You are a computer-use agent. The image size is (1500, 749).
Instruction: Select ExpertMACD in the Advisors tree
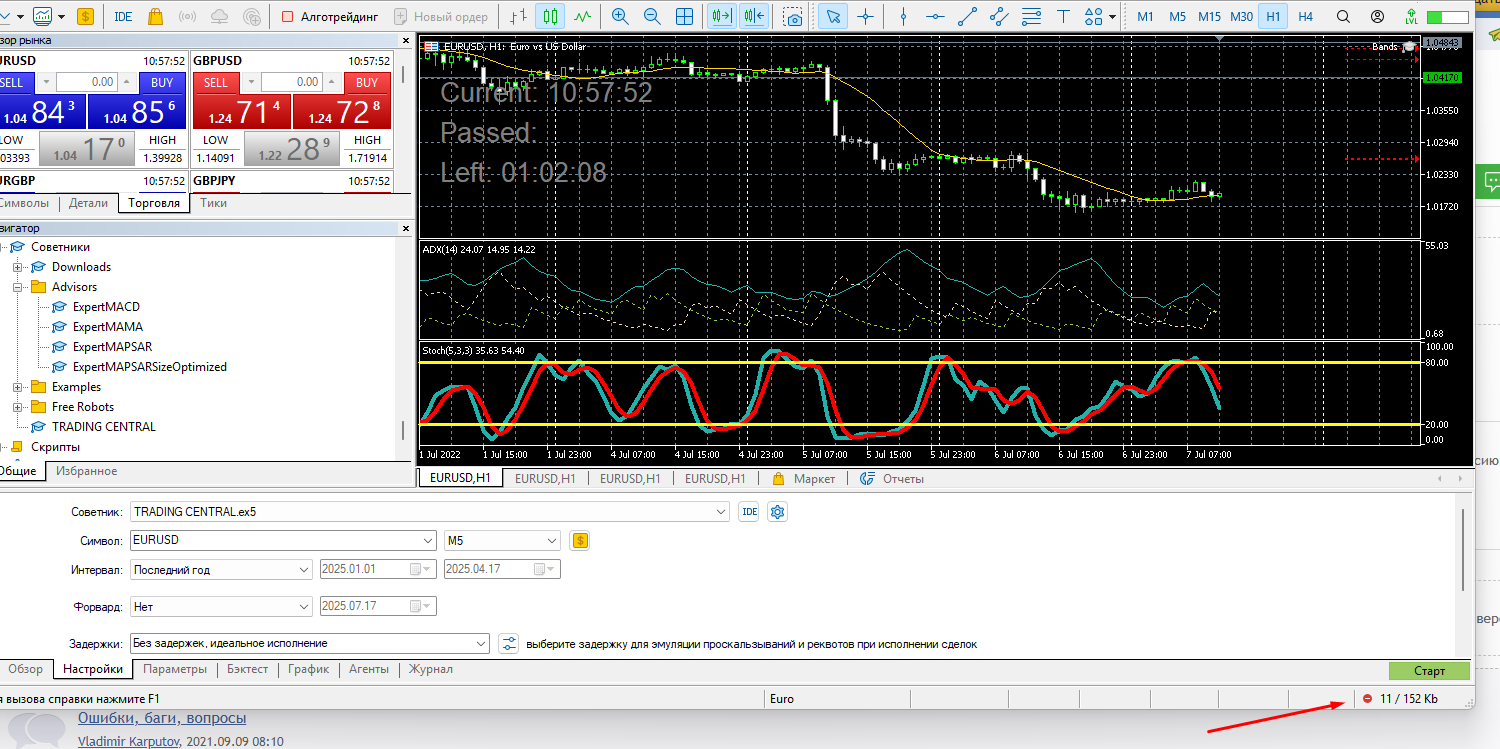click(x=105, y=307)
